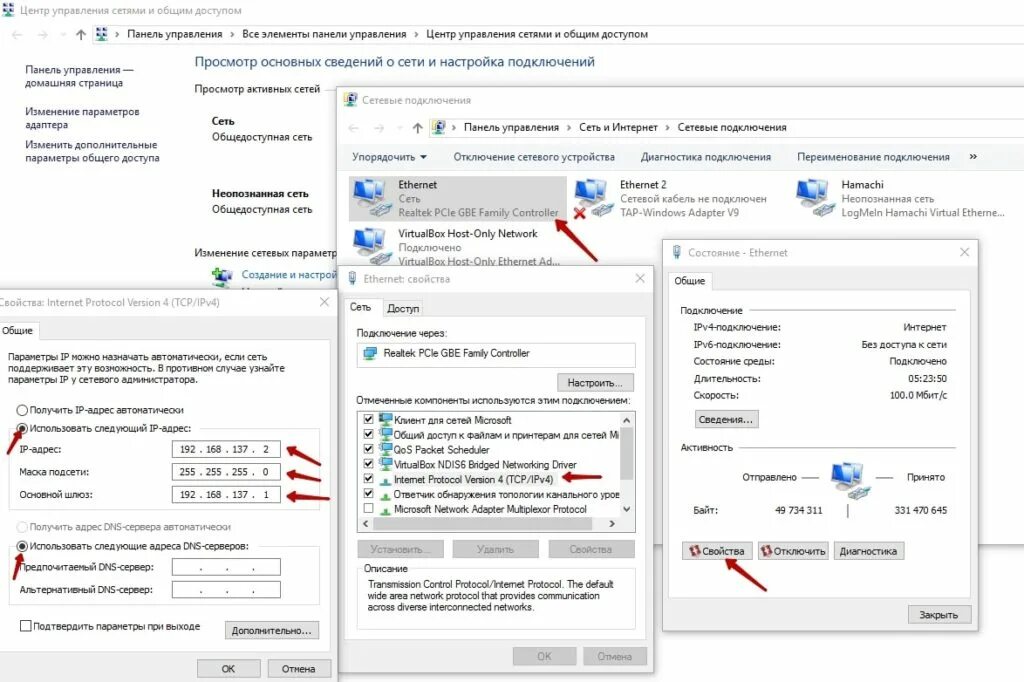Click Up arrow in Network Sharing Center
This screenshot has height=682, width=1024.
[80, 35]
